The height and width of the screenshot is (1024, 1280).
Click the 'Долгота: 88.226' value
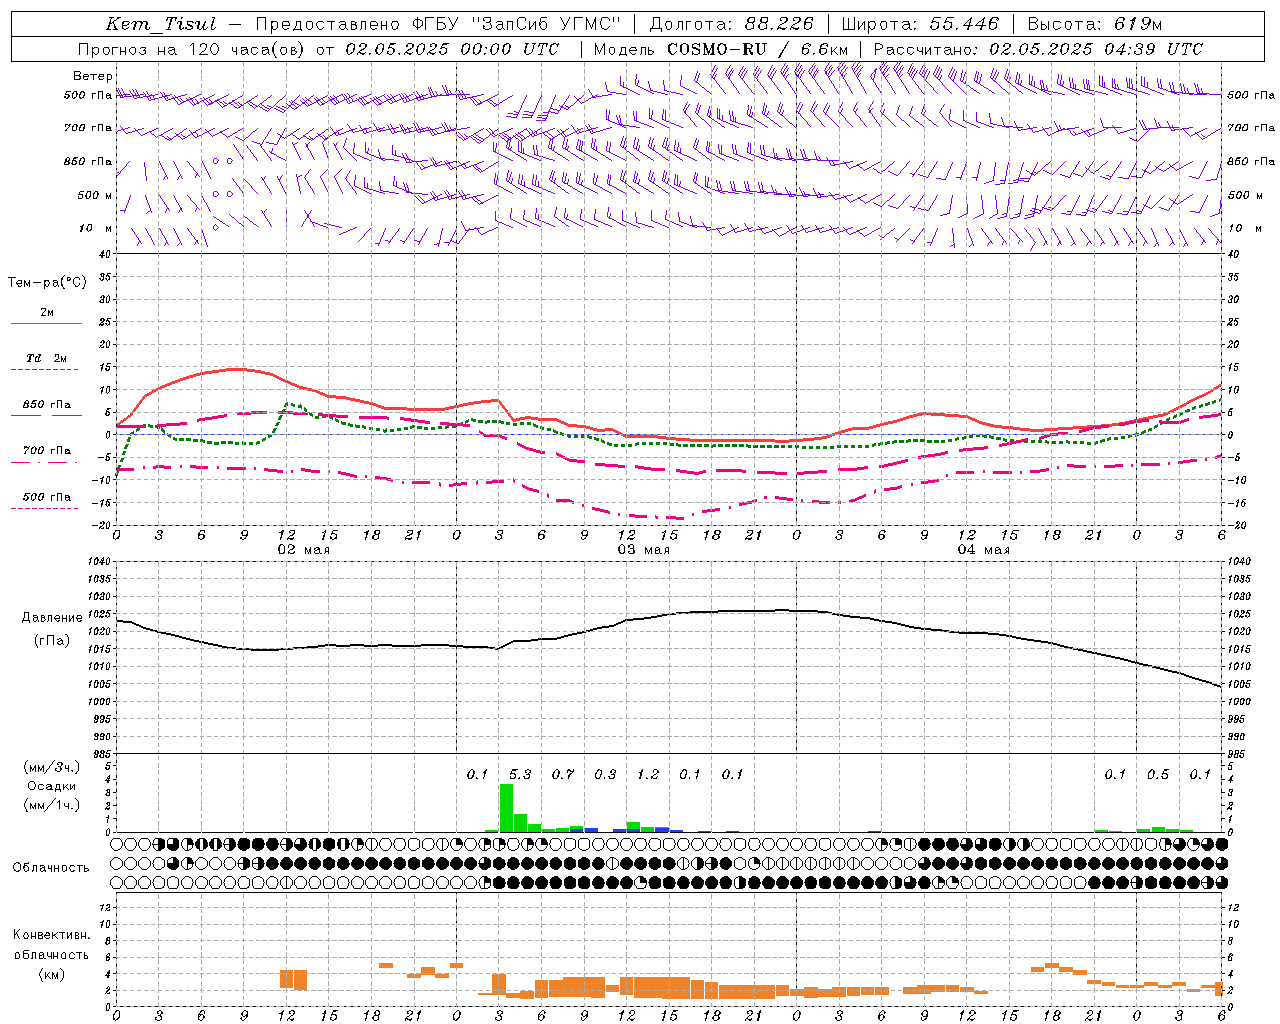click(731, 24)
